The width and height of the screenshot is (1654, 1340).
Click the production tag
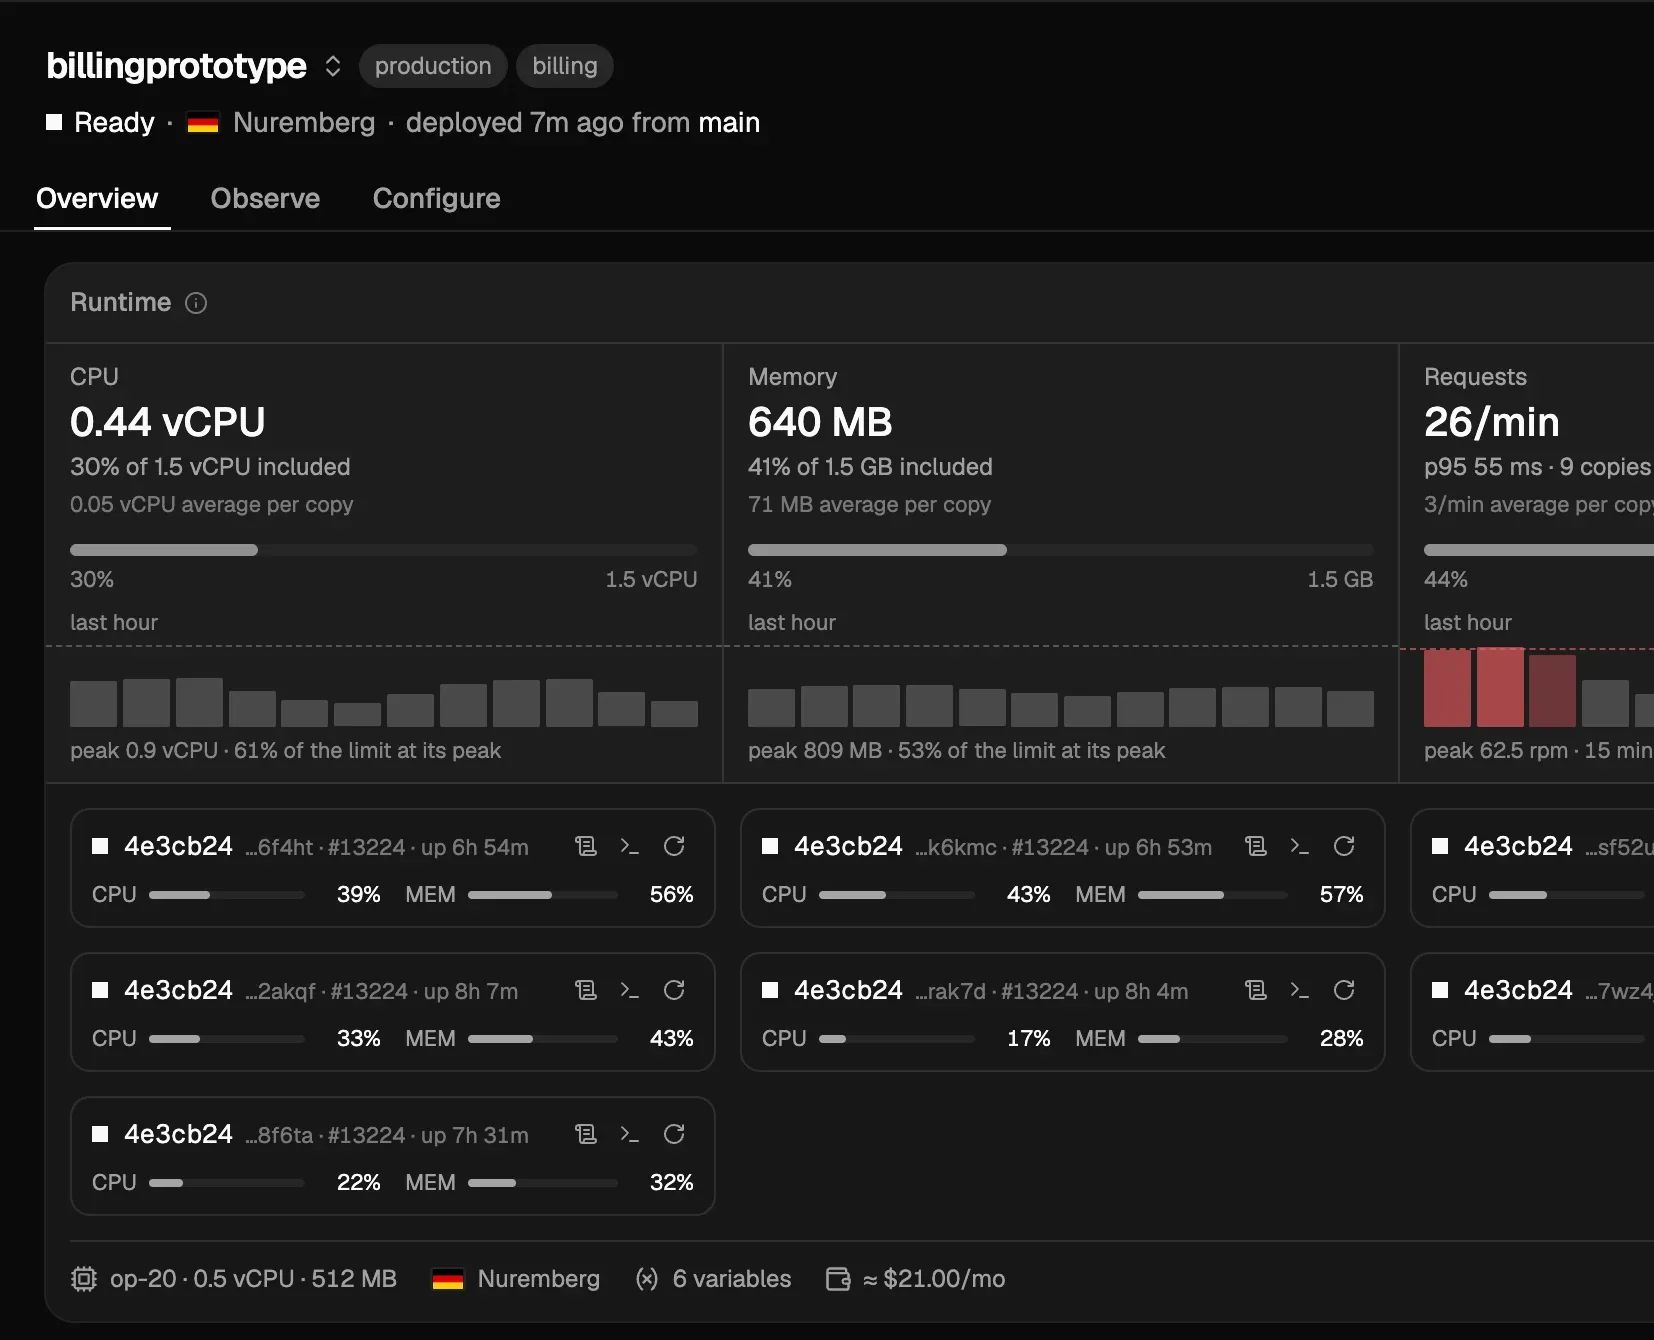(x=433, y=66)
